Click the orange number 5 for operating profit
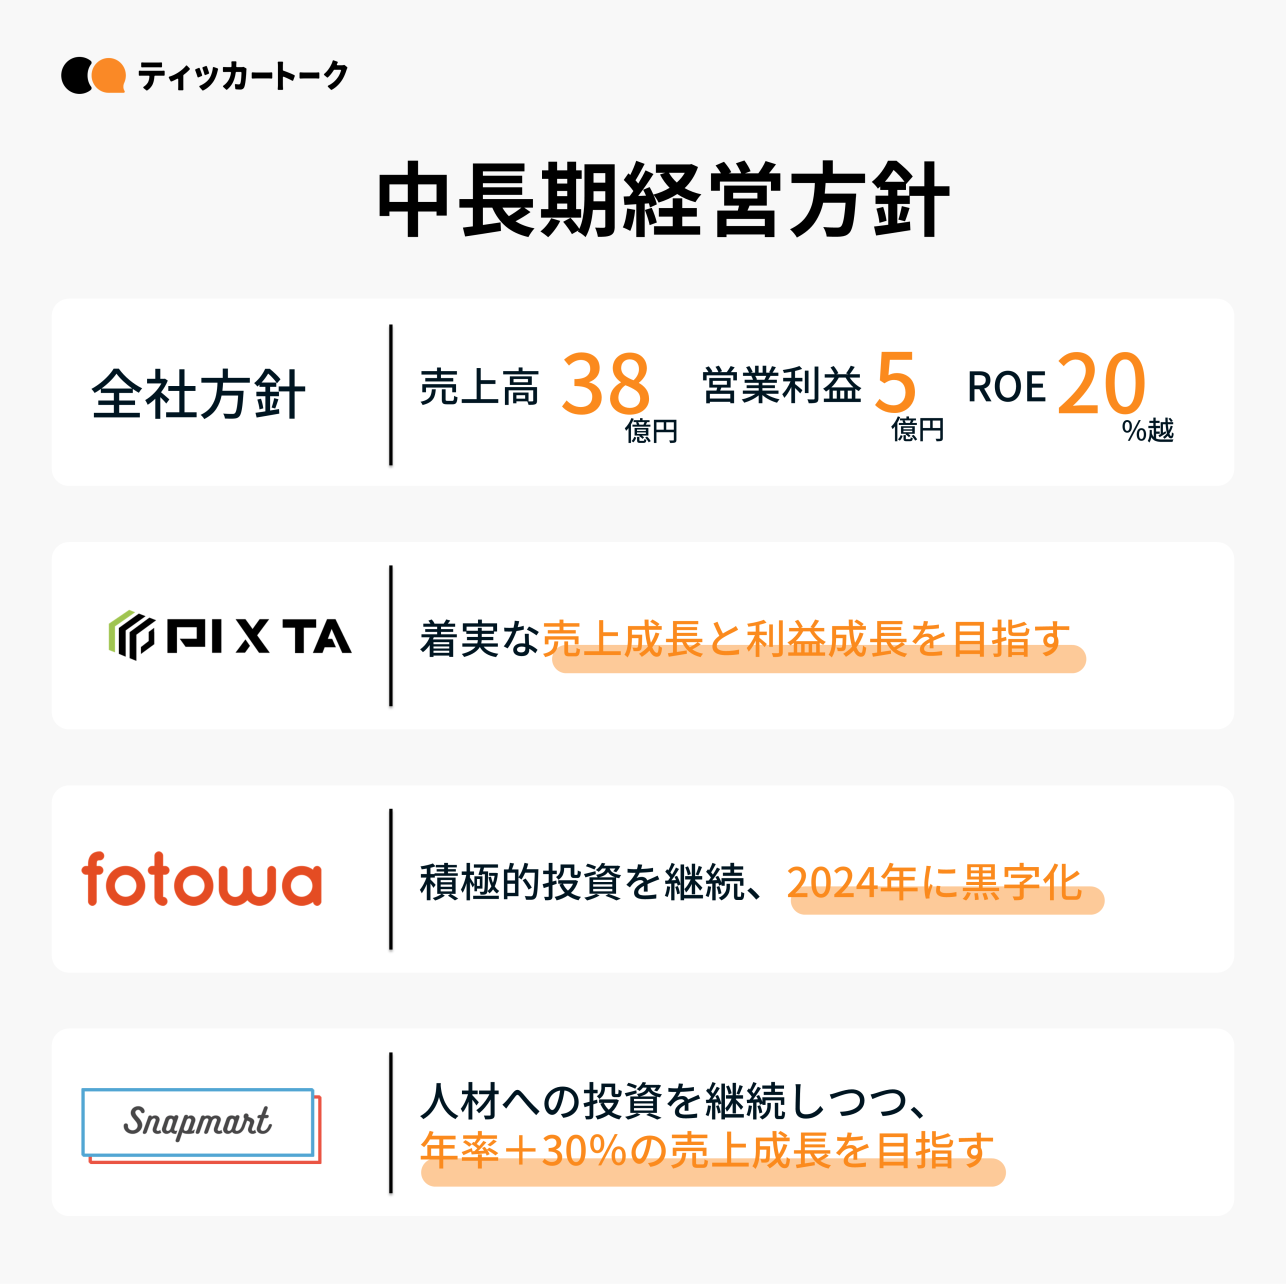The image size is (1286, 1286). (x=895, y=384)
